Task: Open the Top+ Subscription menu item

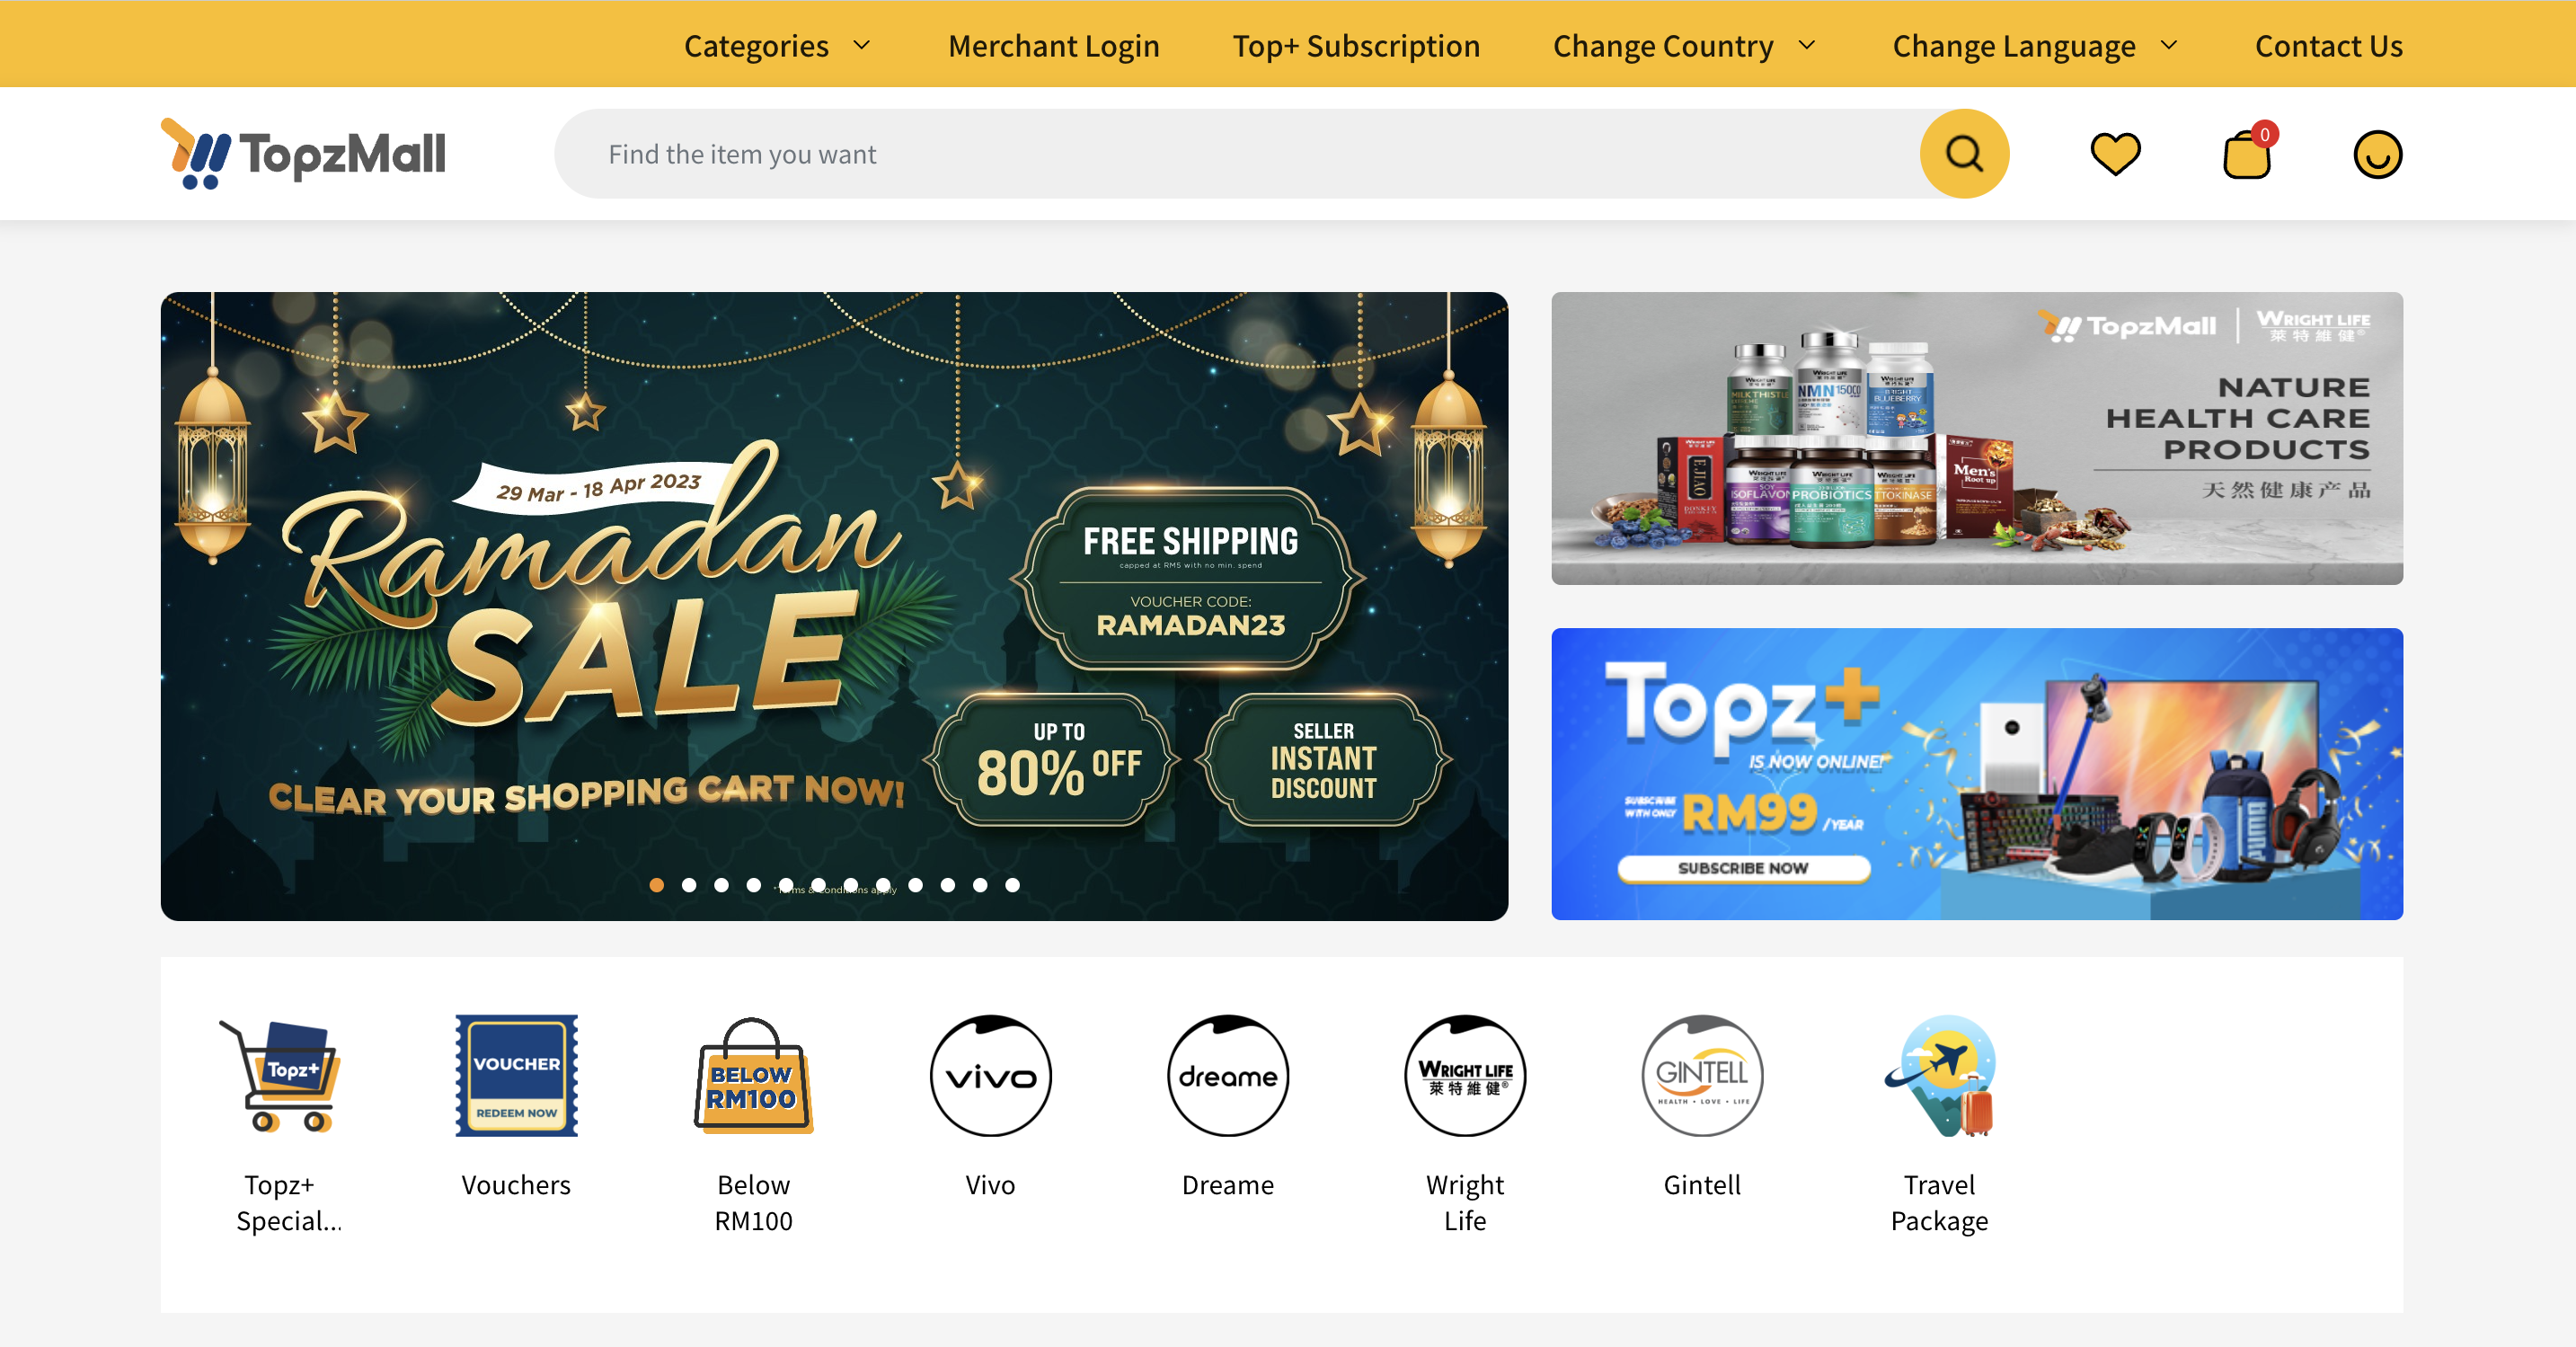Action: coord(1356,45)
